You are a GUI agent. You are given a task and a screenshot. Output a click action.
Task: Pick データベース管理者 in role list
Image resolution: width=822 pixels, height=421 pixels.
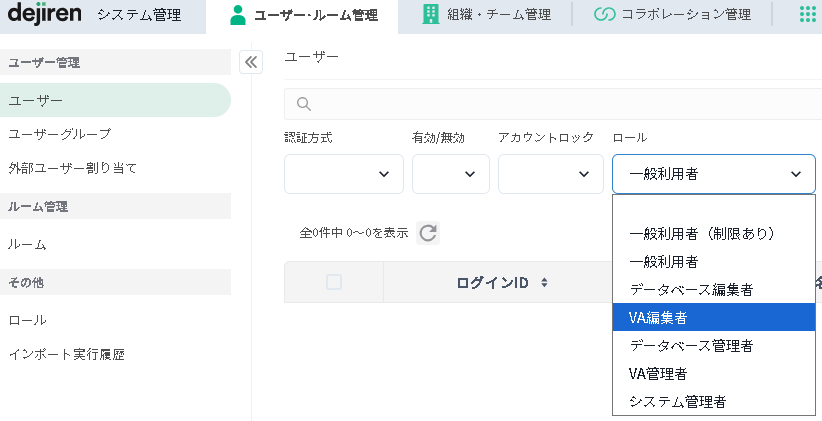[x=713, y=345]
